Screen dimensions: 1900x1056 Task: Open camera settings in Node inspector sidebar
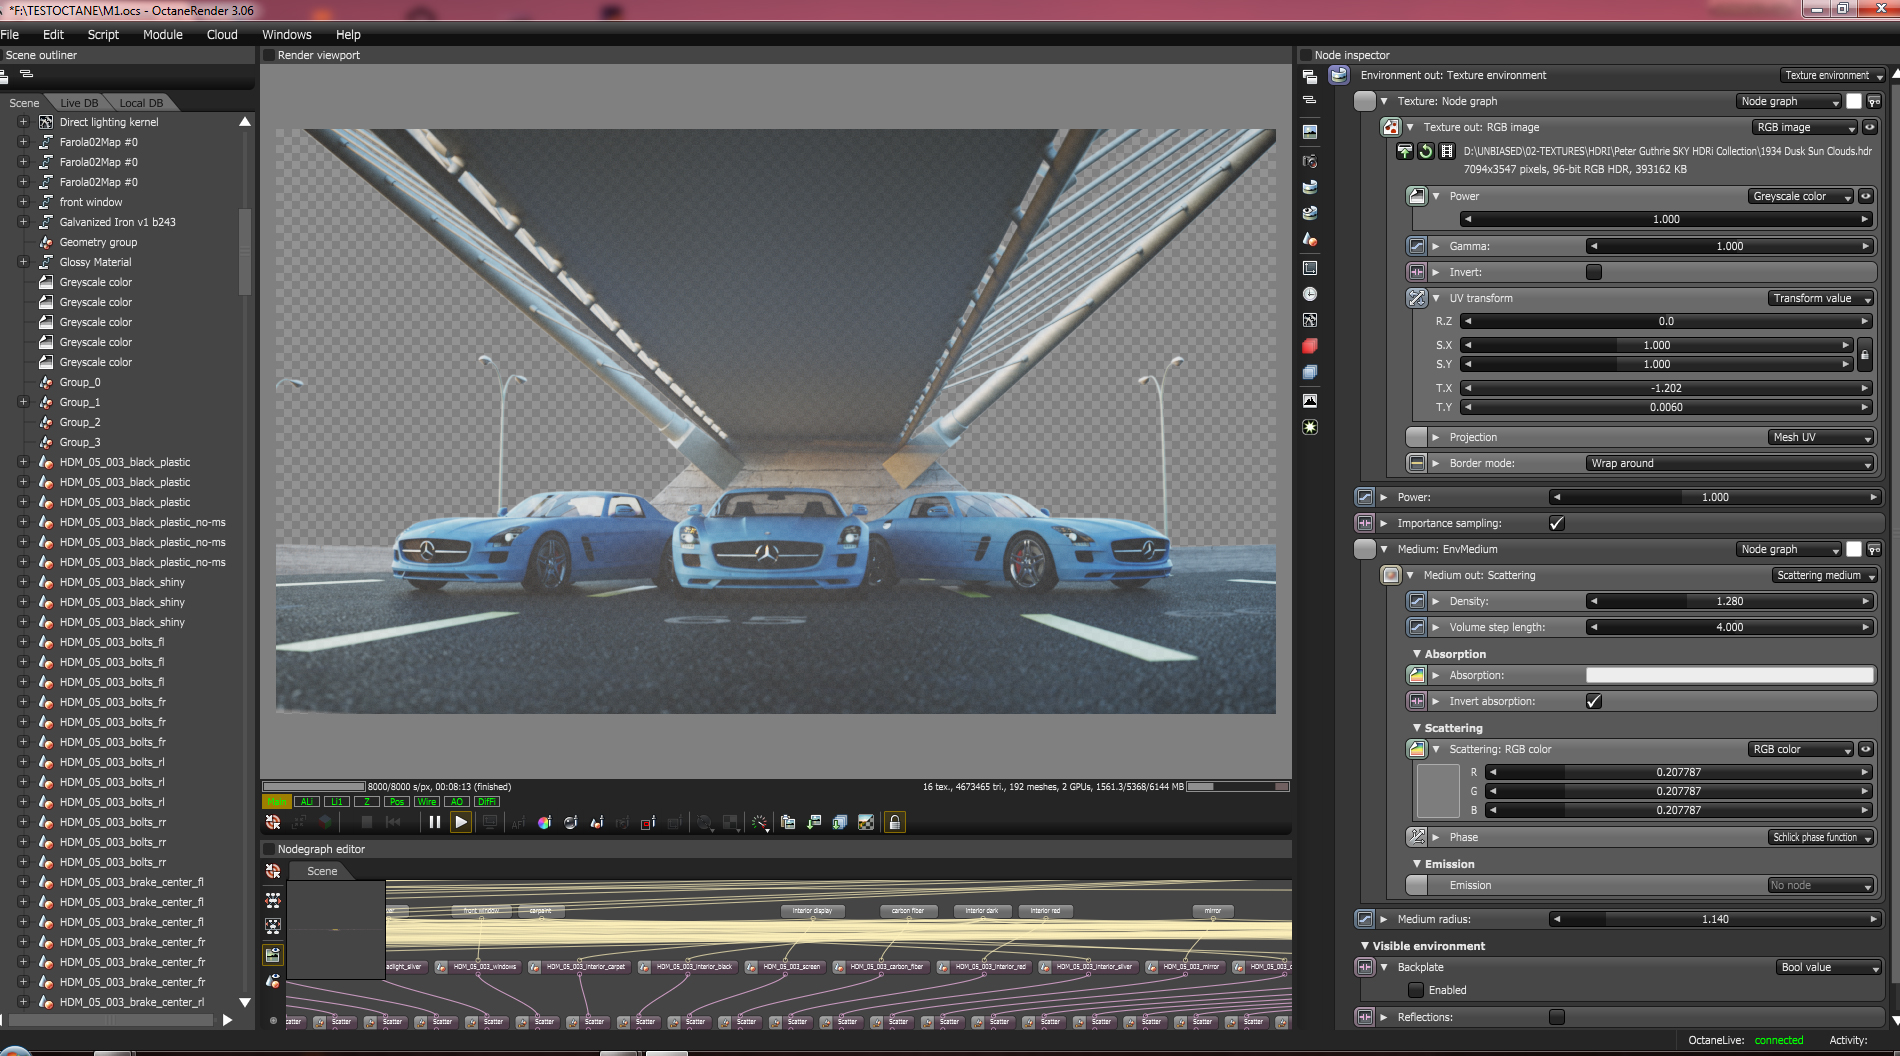1310,161
